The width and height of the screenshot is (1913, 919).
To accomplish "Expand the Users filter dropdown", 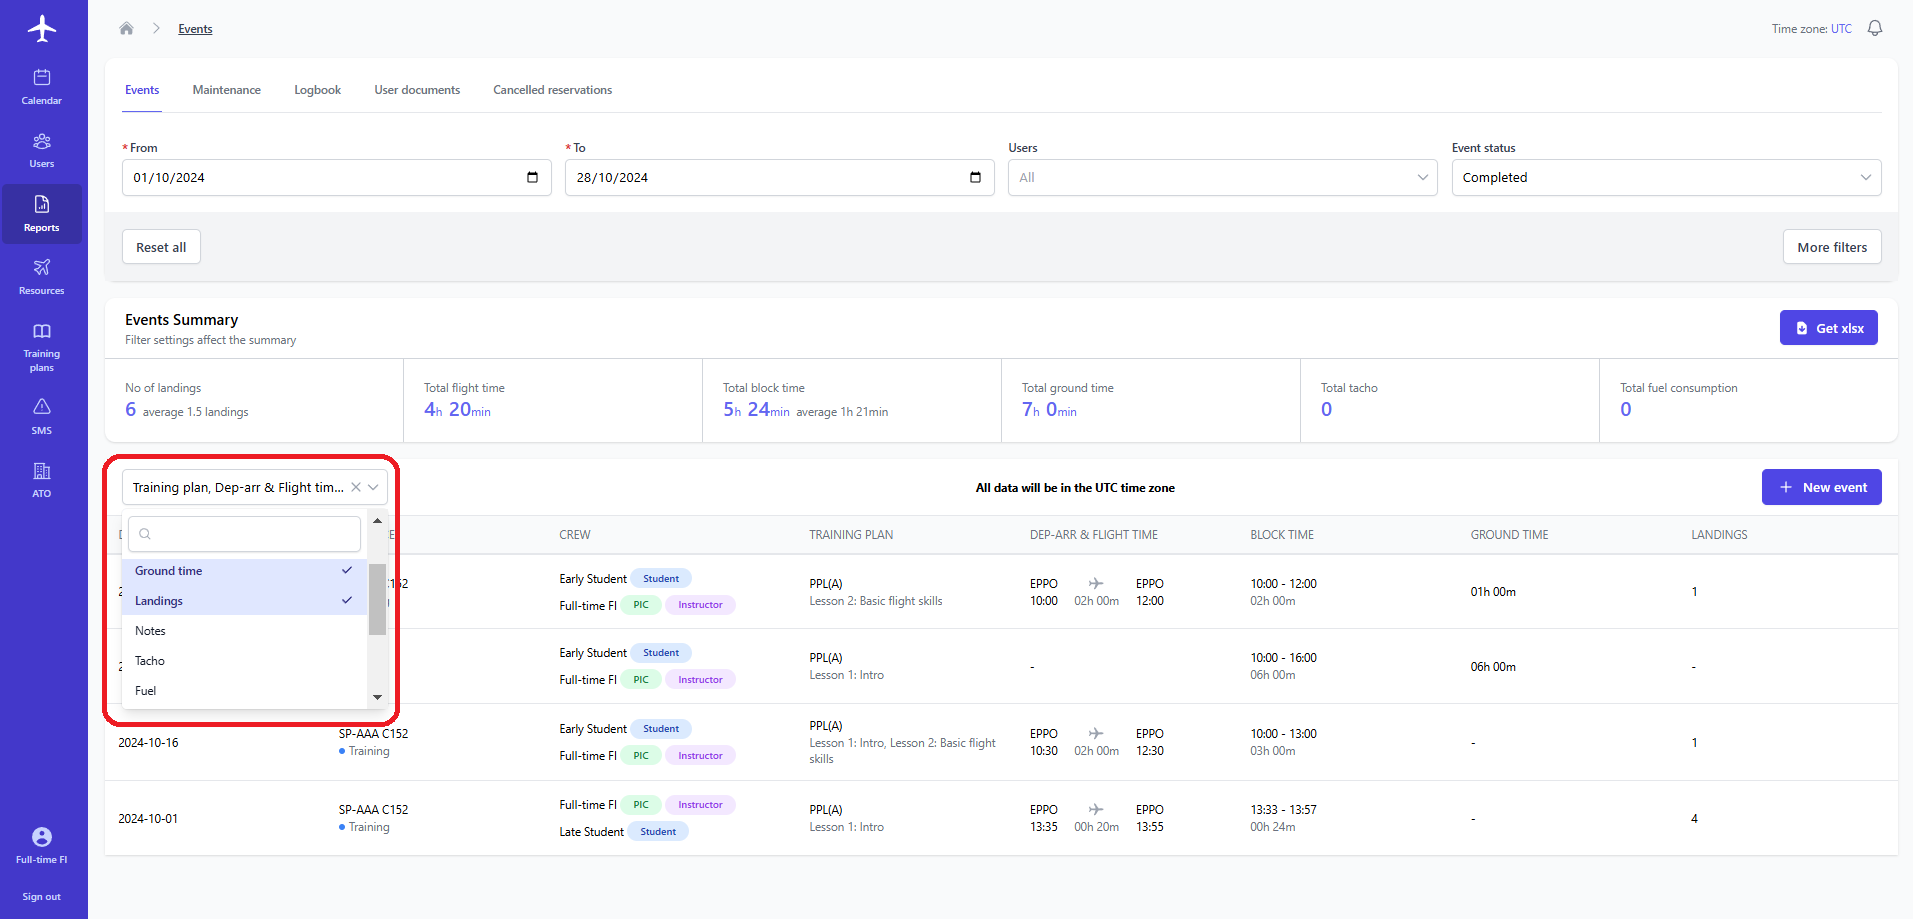I will click(x=1222, y=177).
